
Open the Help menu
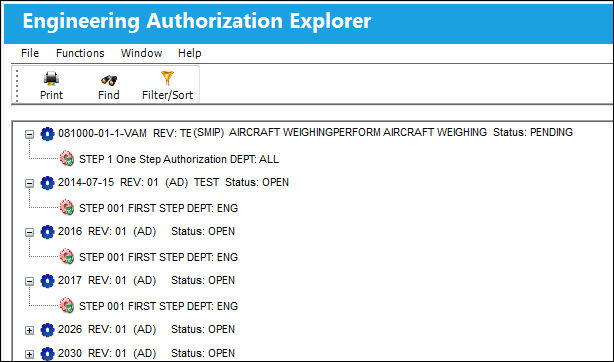point(190,53)
